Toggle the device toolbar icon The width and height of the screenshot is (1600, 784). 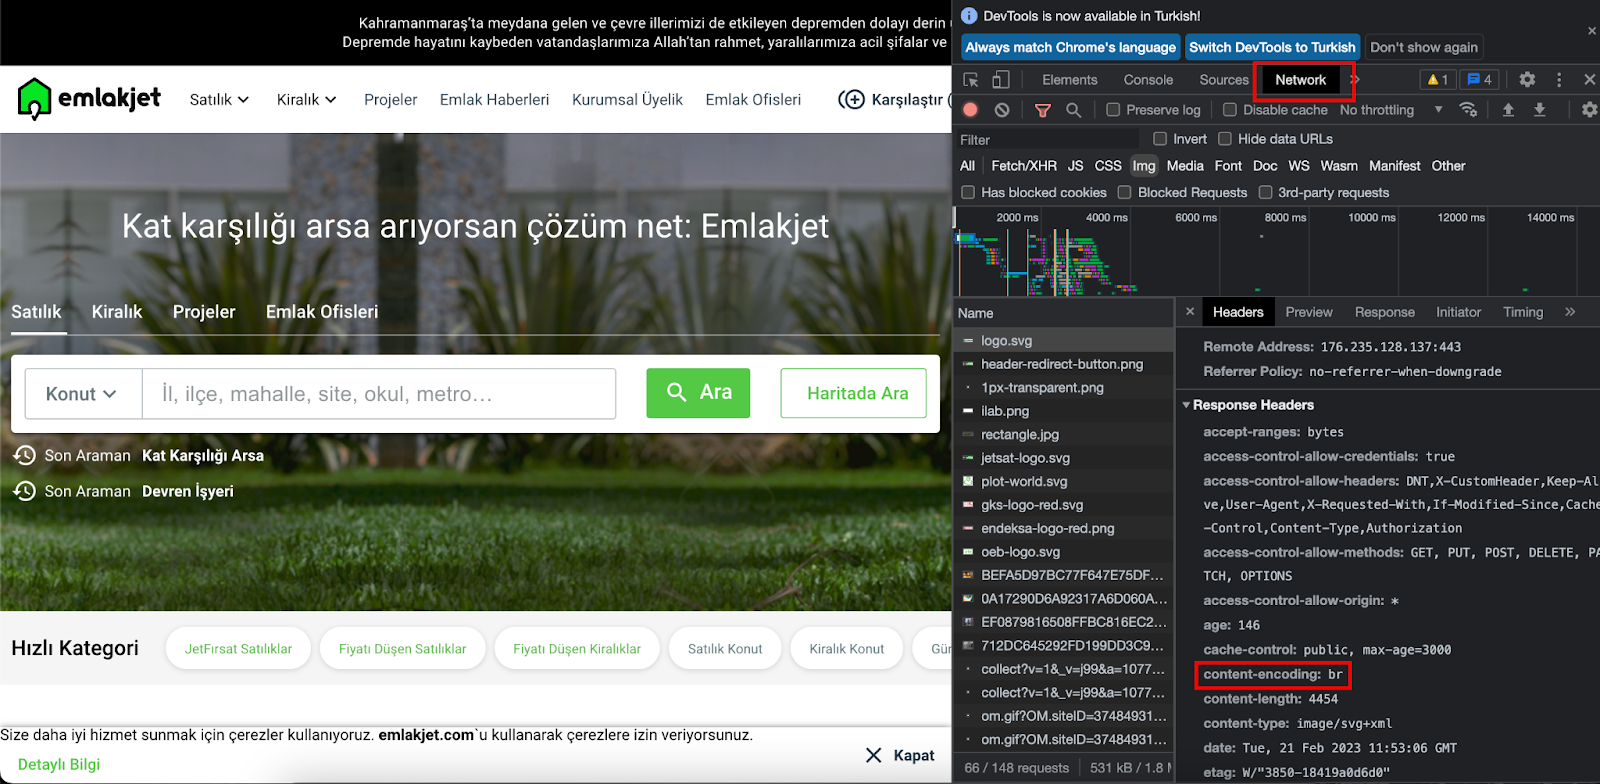pos(1001,80)
